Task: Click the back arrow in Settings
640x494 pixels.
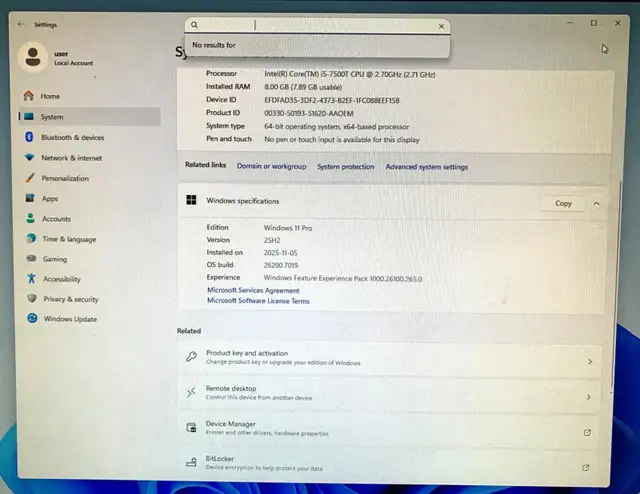Action: tap(21, 24)
